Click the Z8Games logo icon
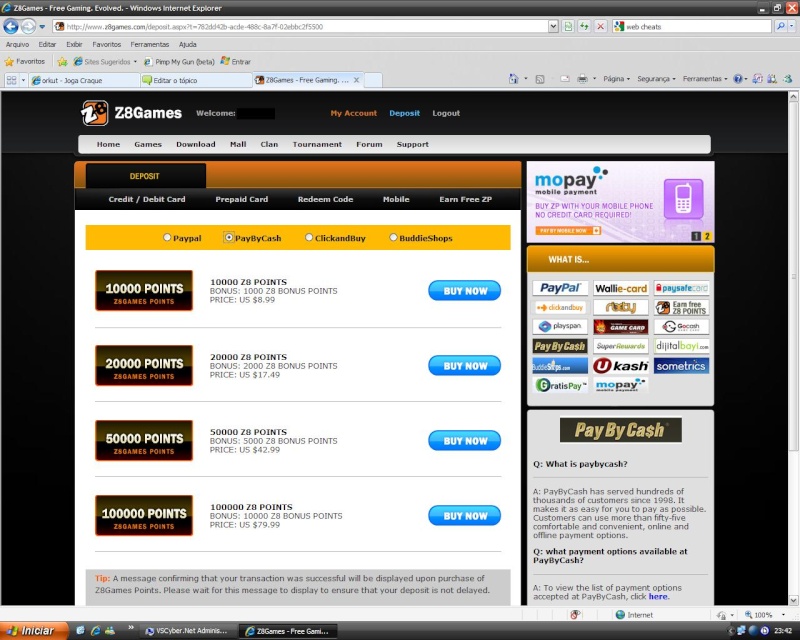Screen dimensions: 800x640 pyautogui.click(x=94, y=113)
